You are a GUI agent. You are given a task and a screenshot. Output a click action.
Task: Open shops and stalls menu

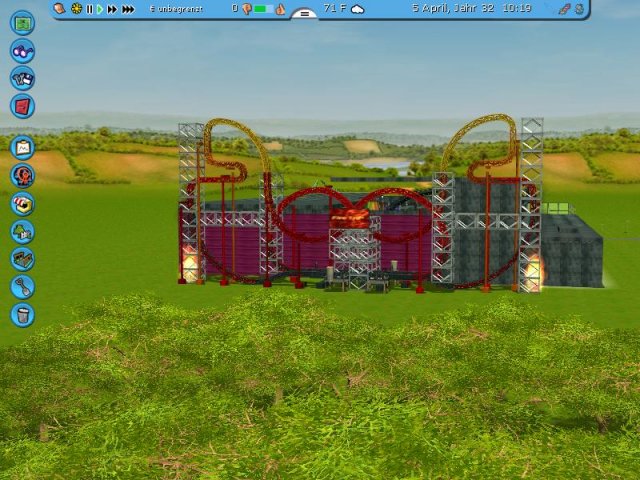[22, 204]
